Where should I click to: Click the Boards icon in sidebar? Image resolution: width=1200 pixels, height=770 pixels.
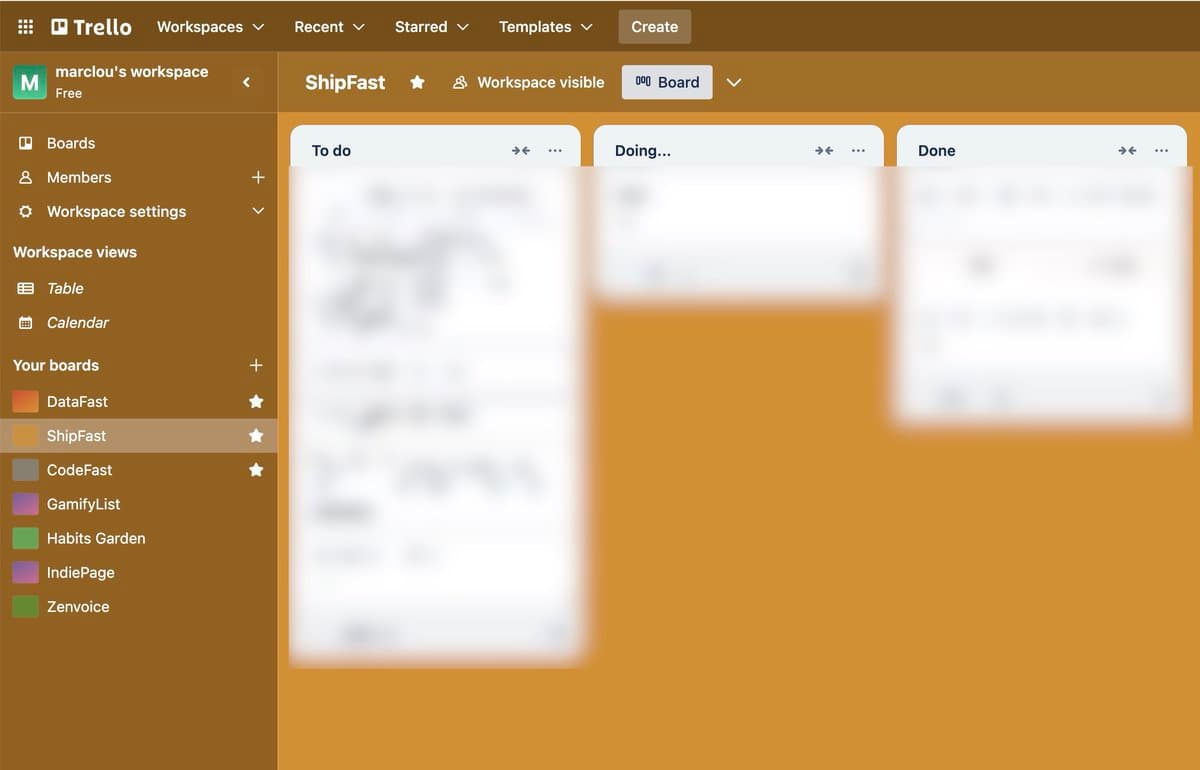point(26,143)
